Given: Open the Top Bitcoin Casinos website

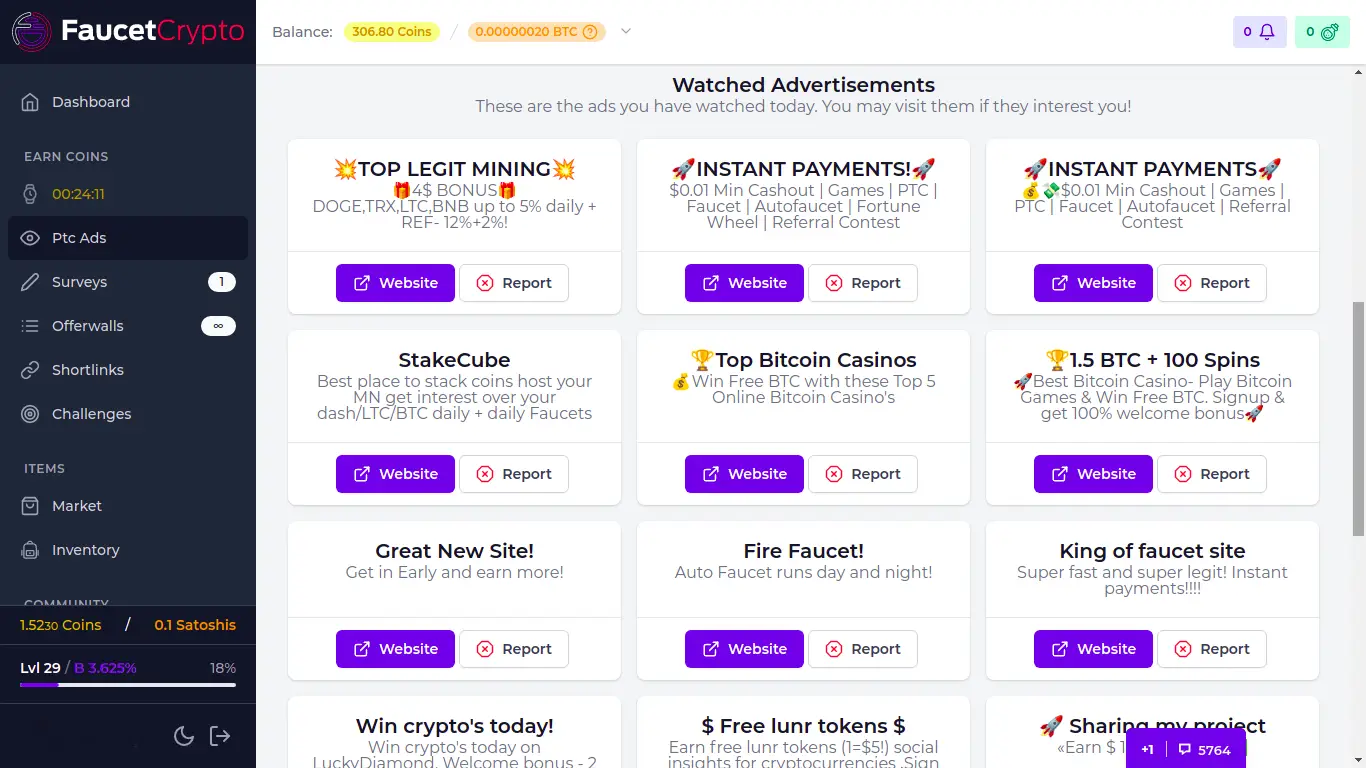Looking at the screenshot, I should (x=744, y=473).
